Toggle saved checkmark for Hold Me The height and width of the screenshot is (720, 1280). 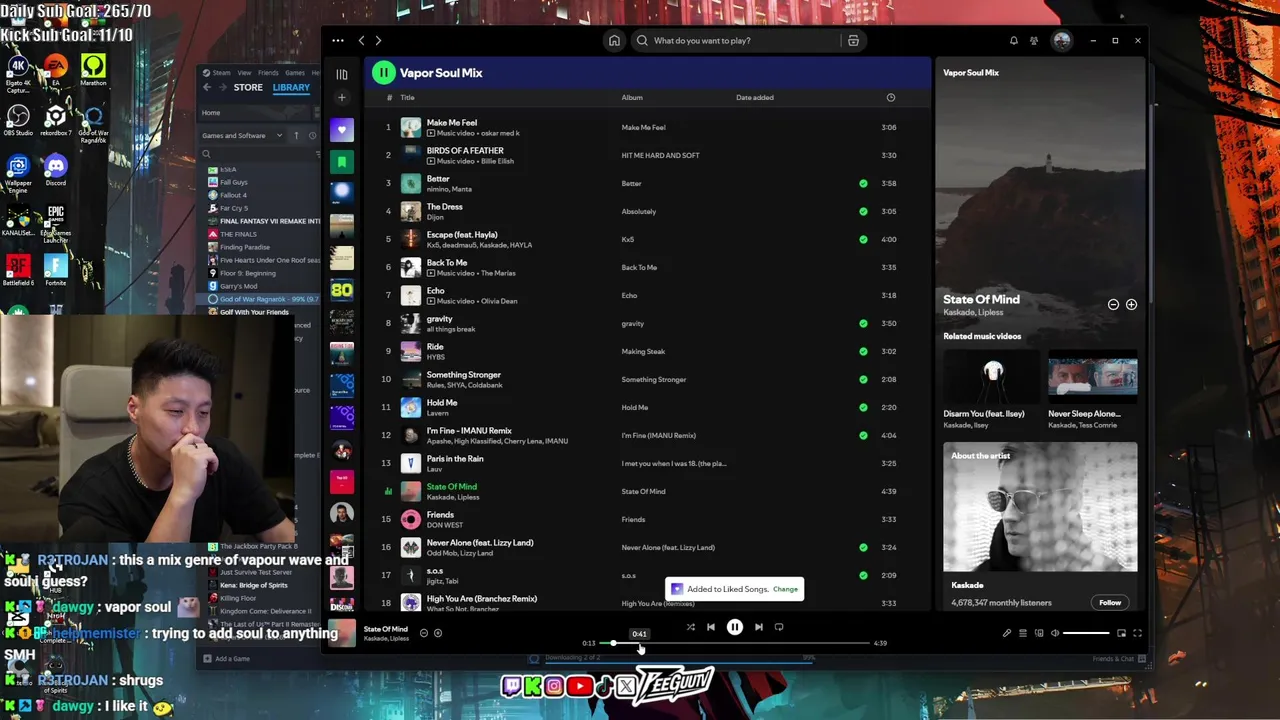tap(863, 408)
